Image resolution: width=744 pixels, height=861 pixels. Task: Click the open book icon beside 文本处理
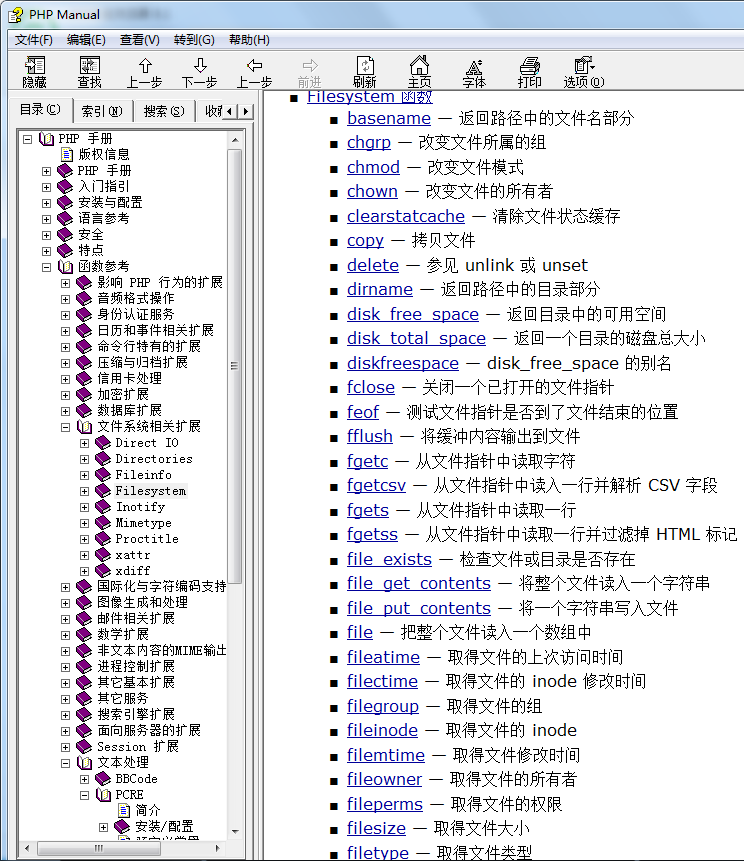tap(85, 763)
